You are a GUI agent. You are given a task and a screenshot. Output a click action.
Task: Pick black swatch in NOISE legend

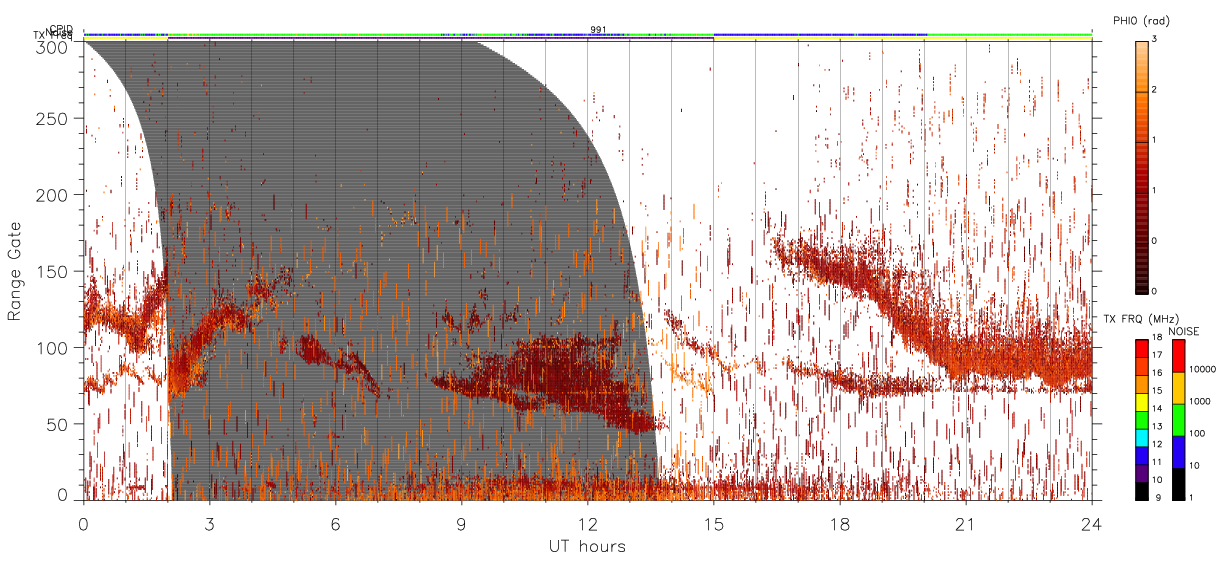pyautogui.click(x=1177, y=483)
